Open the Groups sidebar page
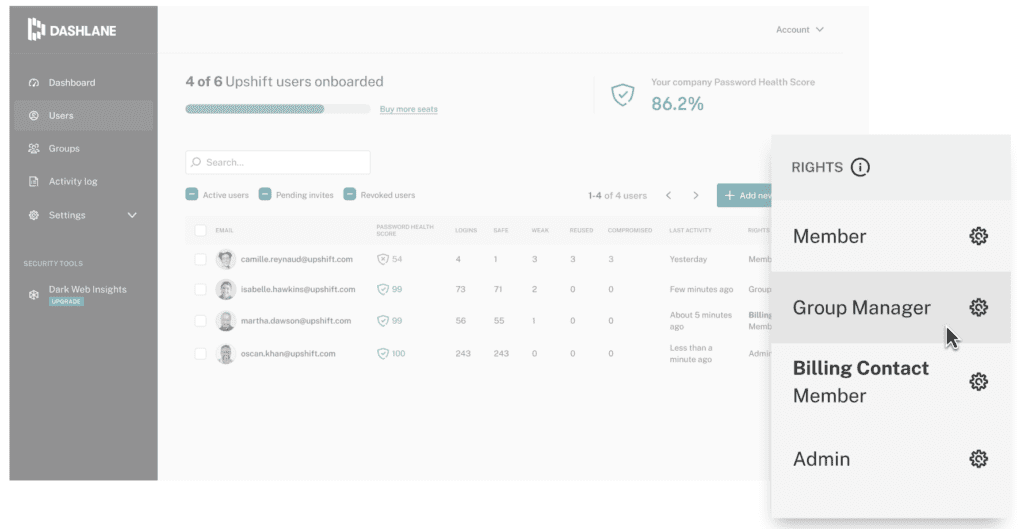Image resolution: width=1024 pixels, height=529 pixels. point(63,149)
